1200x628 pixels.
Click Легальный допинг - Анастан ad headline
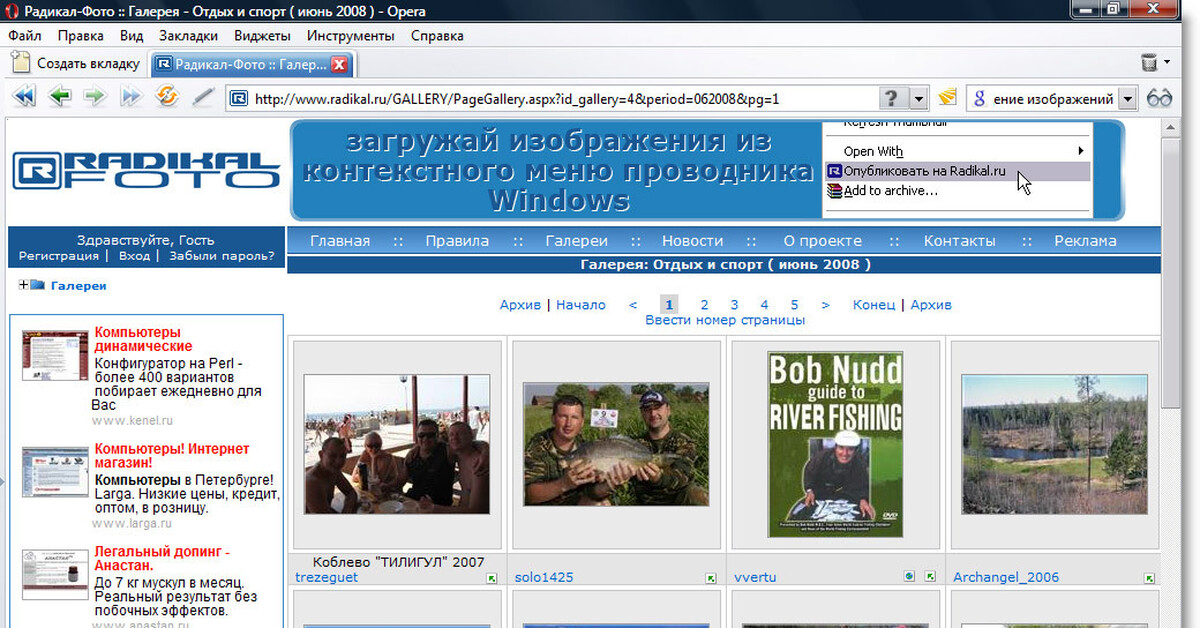pos(162,559)
